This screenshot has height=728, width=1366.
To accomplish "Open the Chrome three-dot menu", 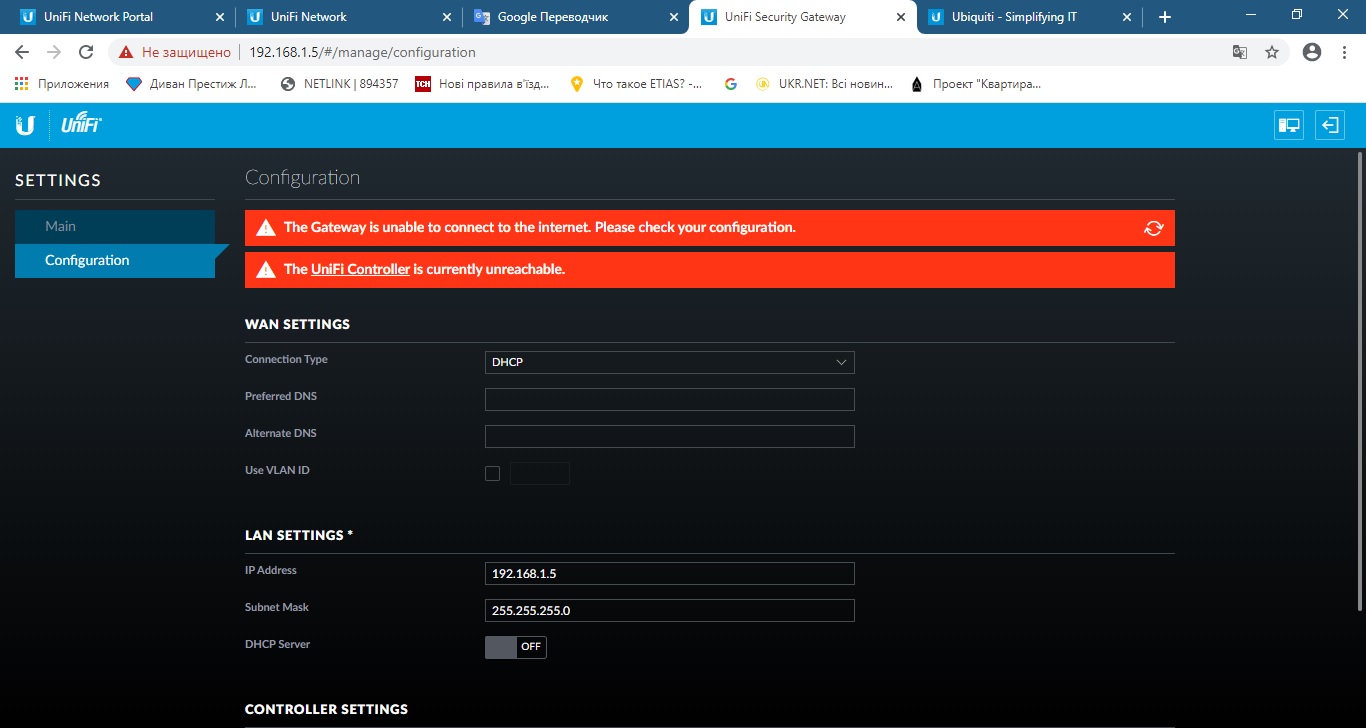I will (x=1345, y=52).
